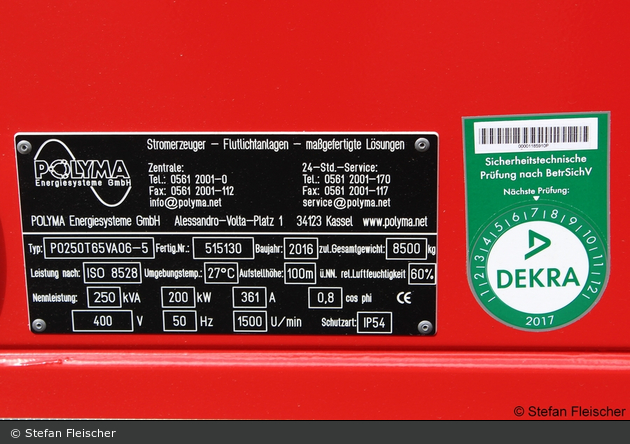Click the 'cos phi' unit text
The image size is (630, 444).
coord(358,299)
